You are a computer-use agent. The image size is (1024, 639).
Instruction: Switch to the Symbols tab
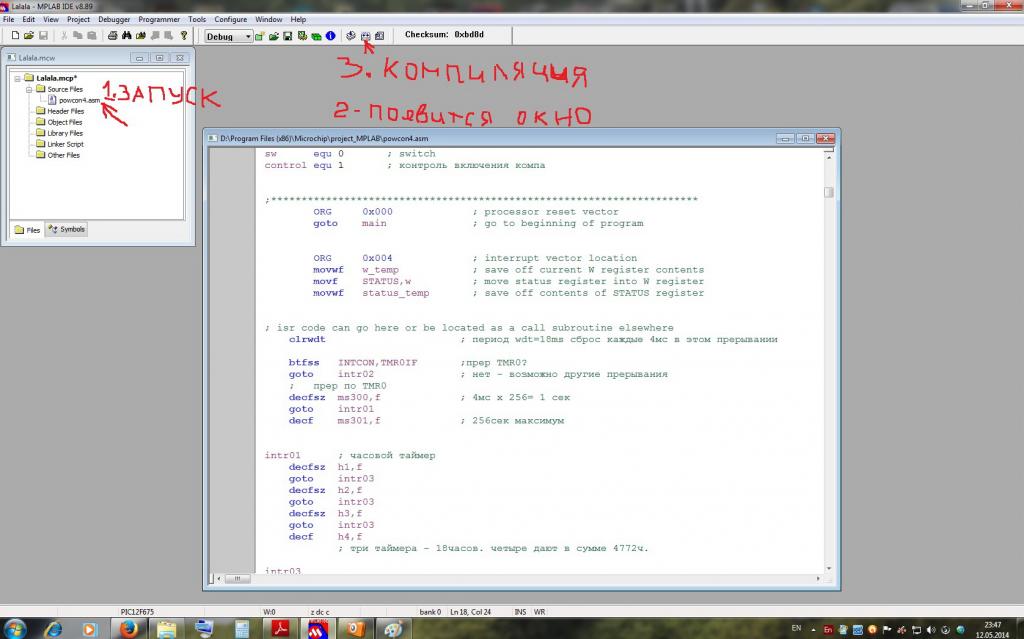67,229
